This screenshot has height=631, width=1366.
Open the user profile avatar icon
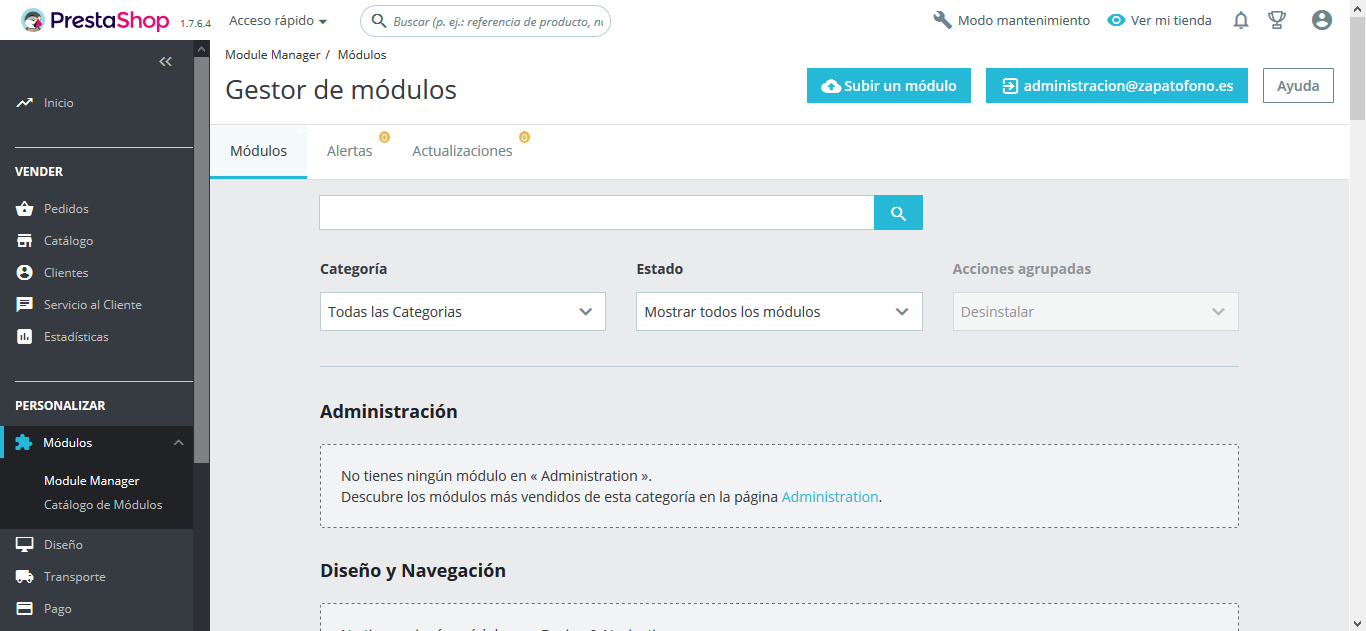point(1322,20)
